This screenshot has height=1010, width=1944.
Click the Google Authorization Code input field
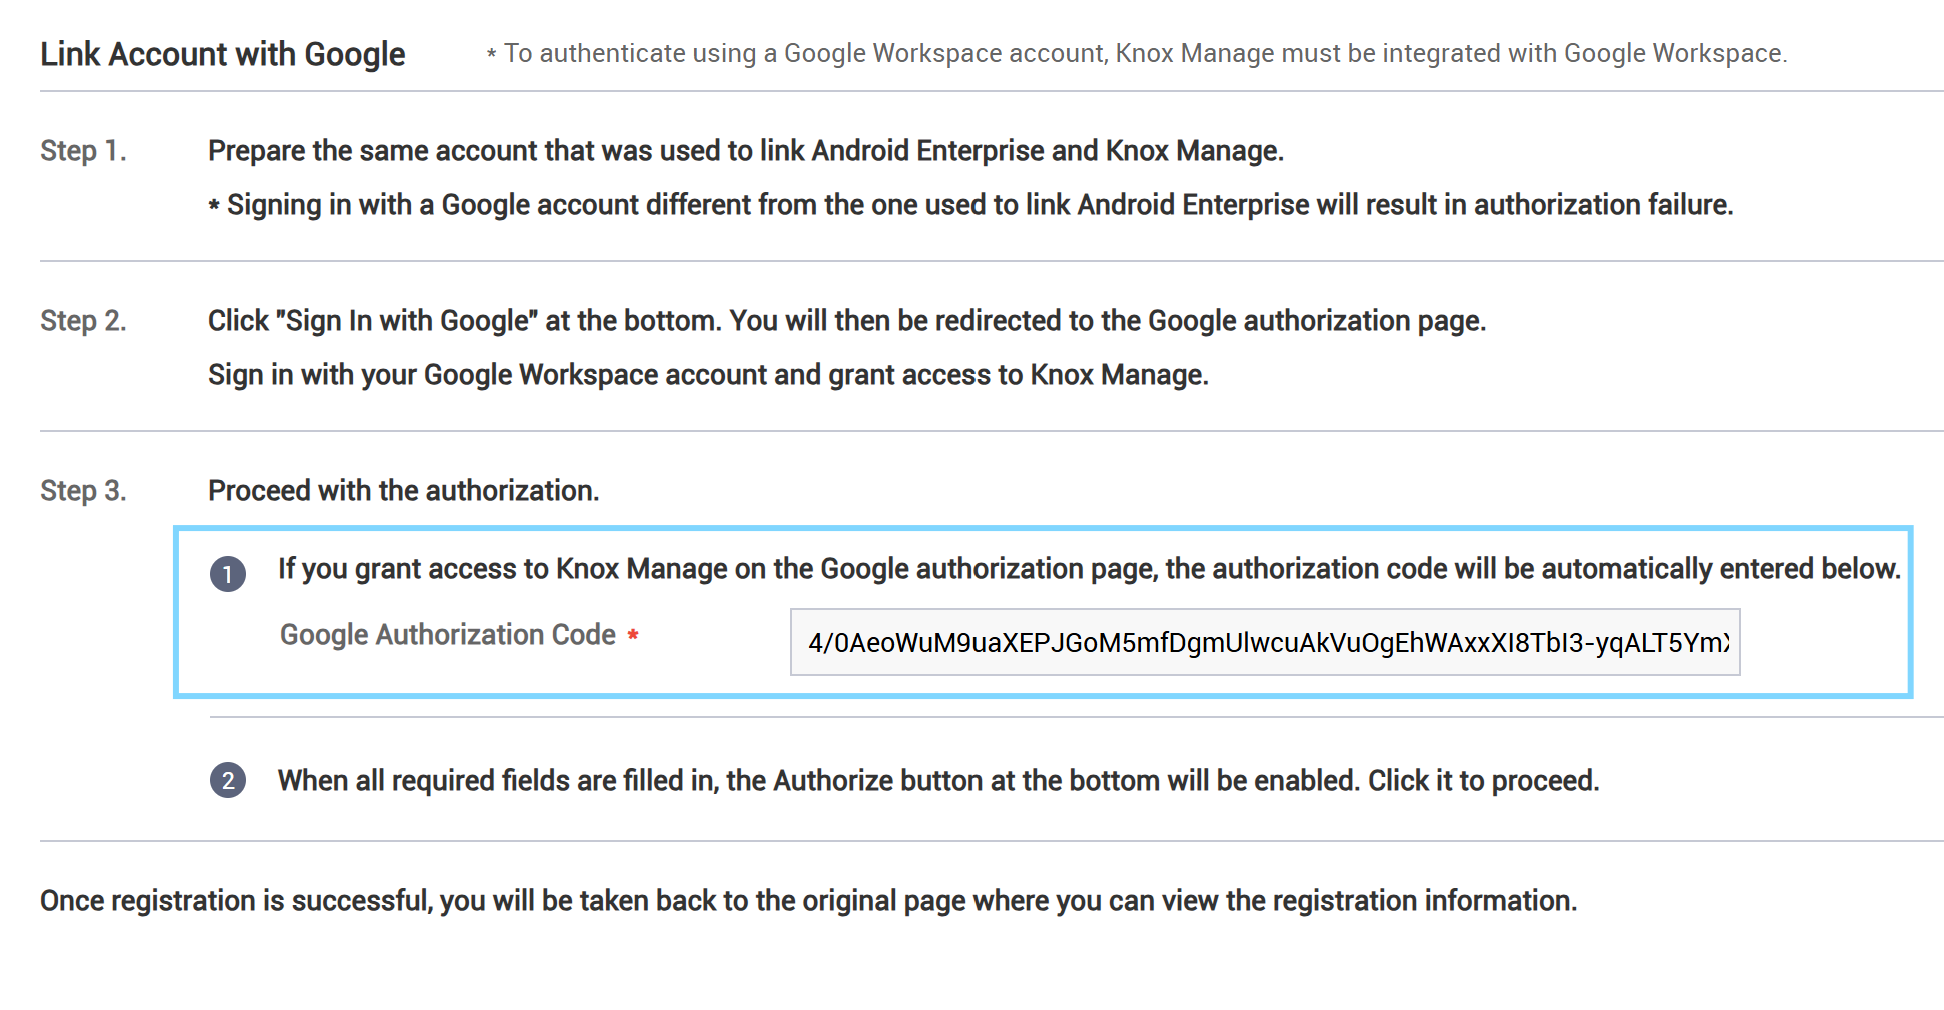[x=1265, y=642]
